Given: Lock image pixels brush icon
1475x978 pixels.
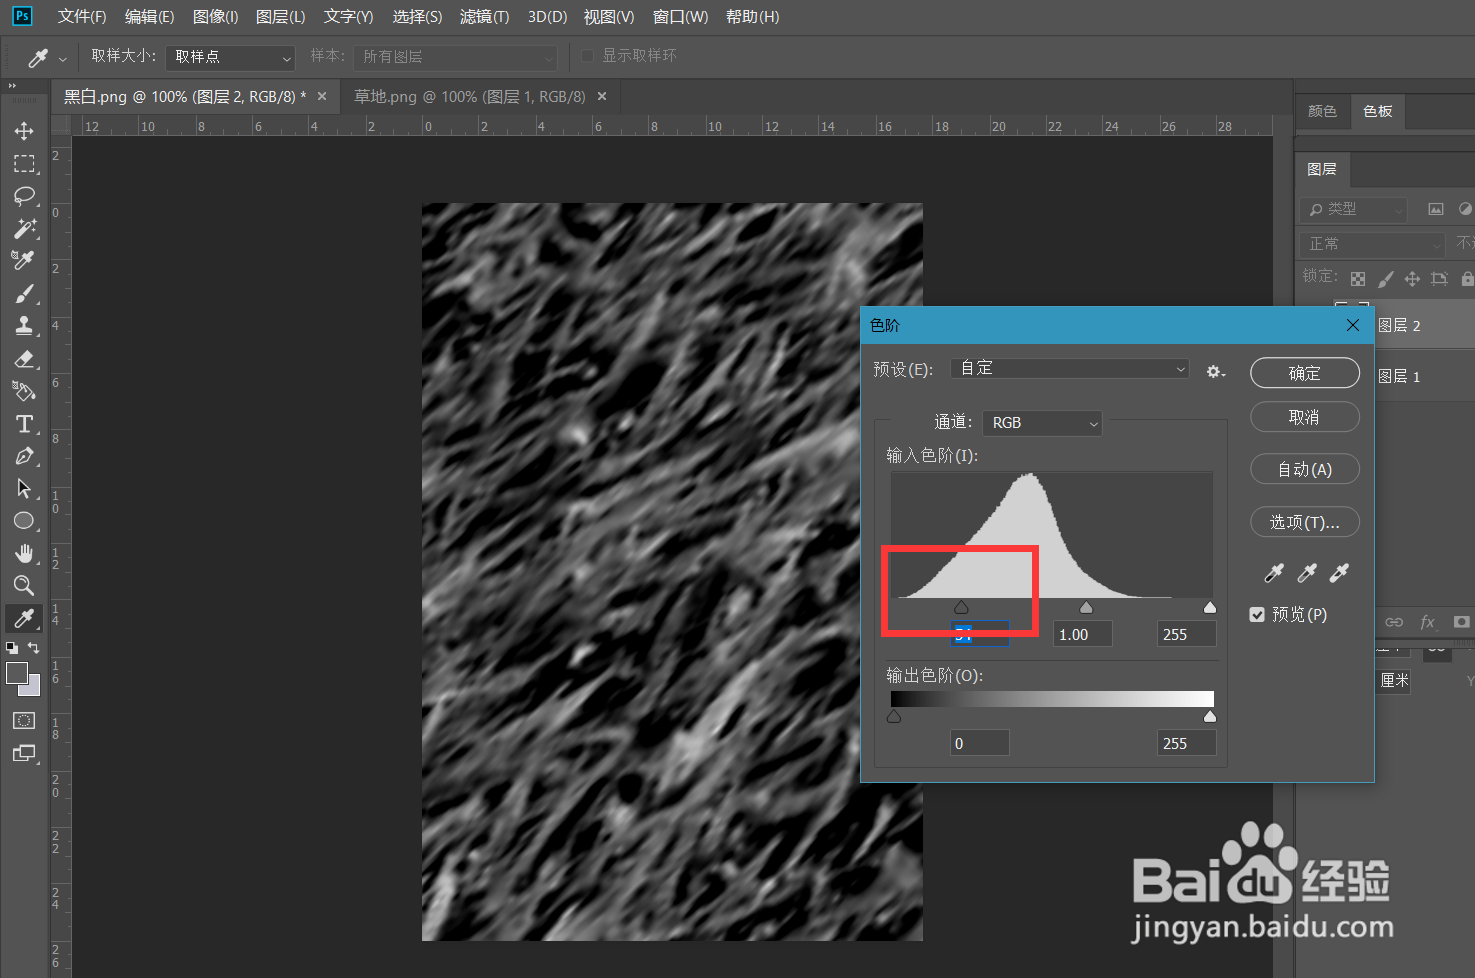Looking at the screenshot, I should coord(1385,279).
